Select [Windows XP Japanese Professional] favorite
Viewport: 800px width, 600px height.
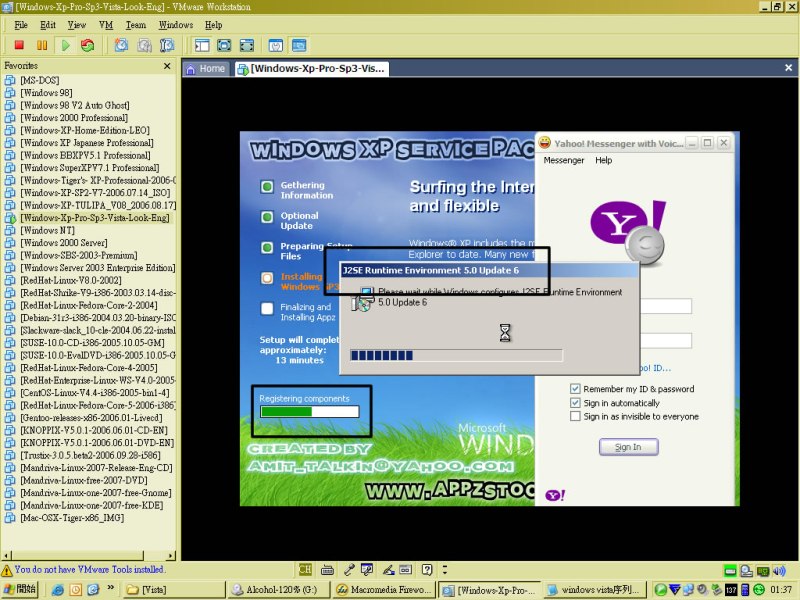[87, 143]
